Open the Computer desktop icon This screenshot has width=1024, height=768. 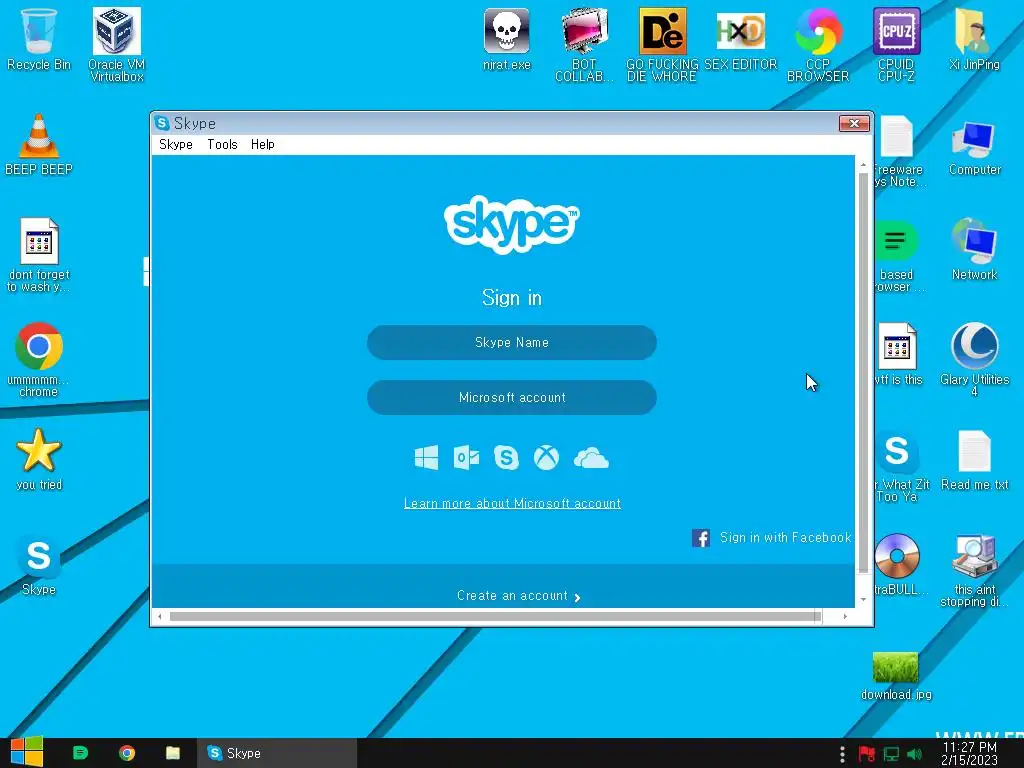(x=974, y=147)
